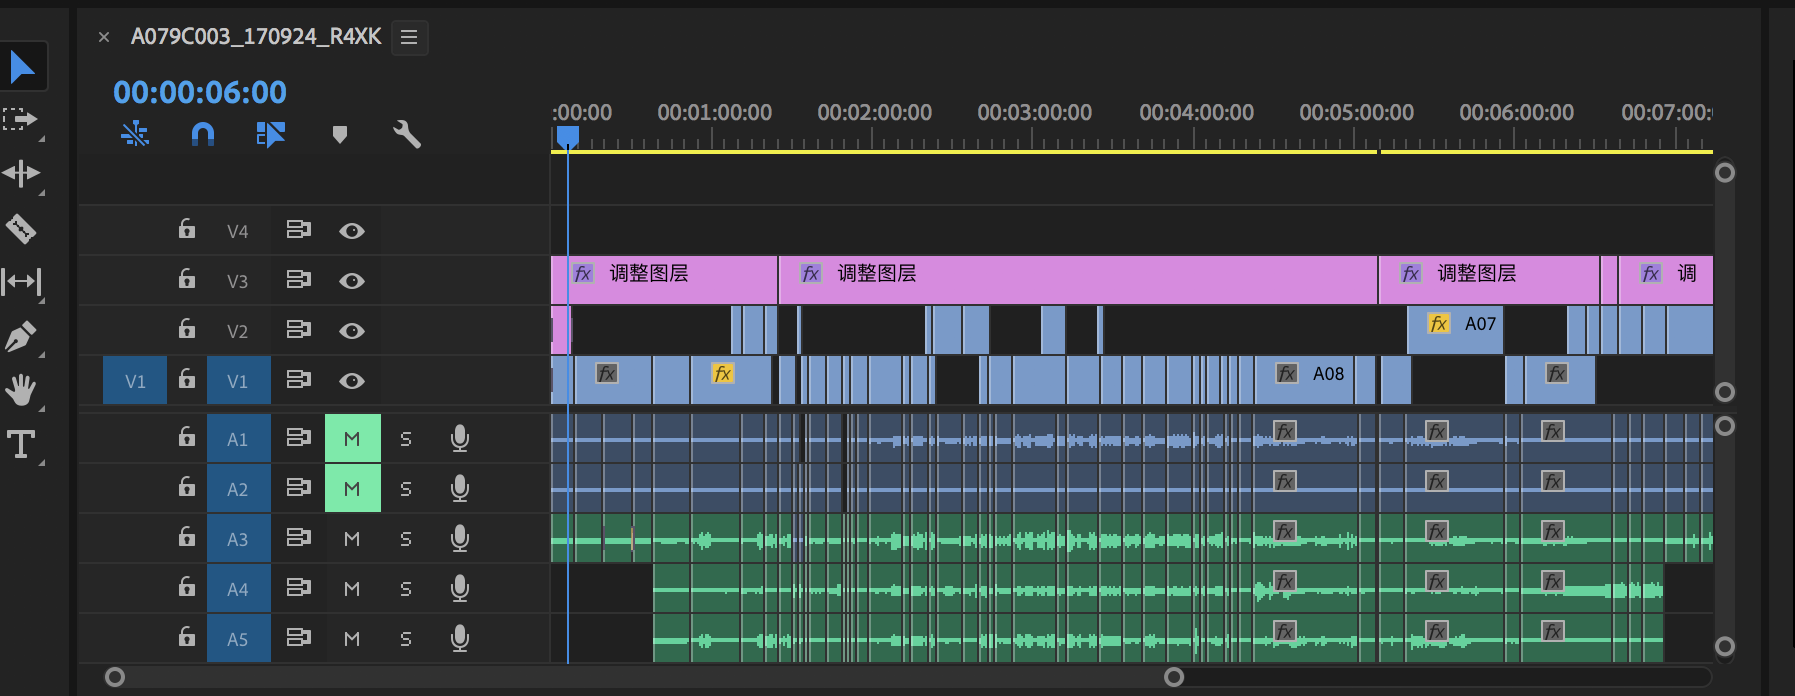Viewport: 1795px width, 696px height.
Task: Click the horizontal zoom scrollbar right handle
Action: (x=1174, y=677)
